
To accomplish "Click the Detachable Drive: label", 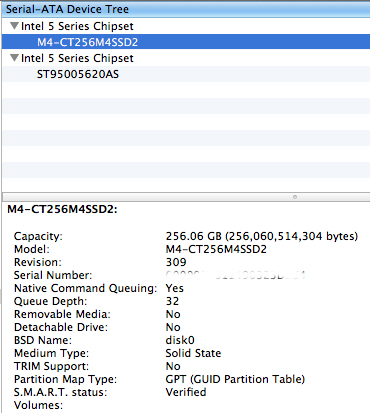I will click(61, 327).
